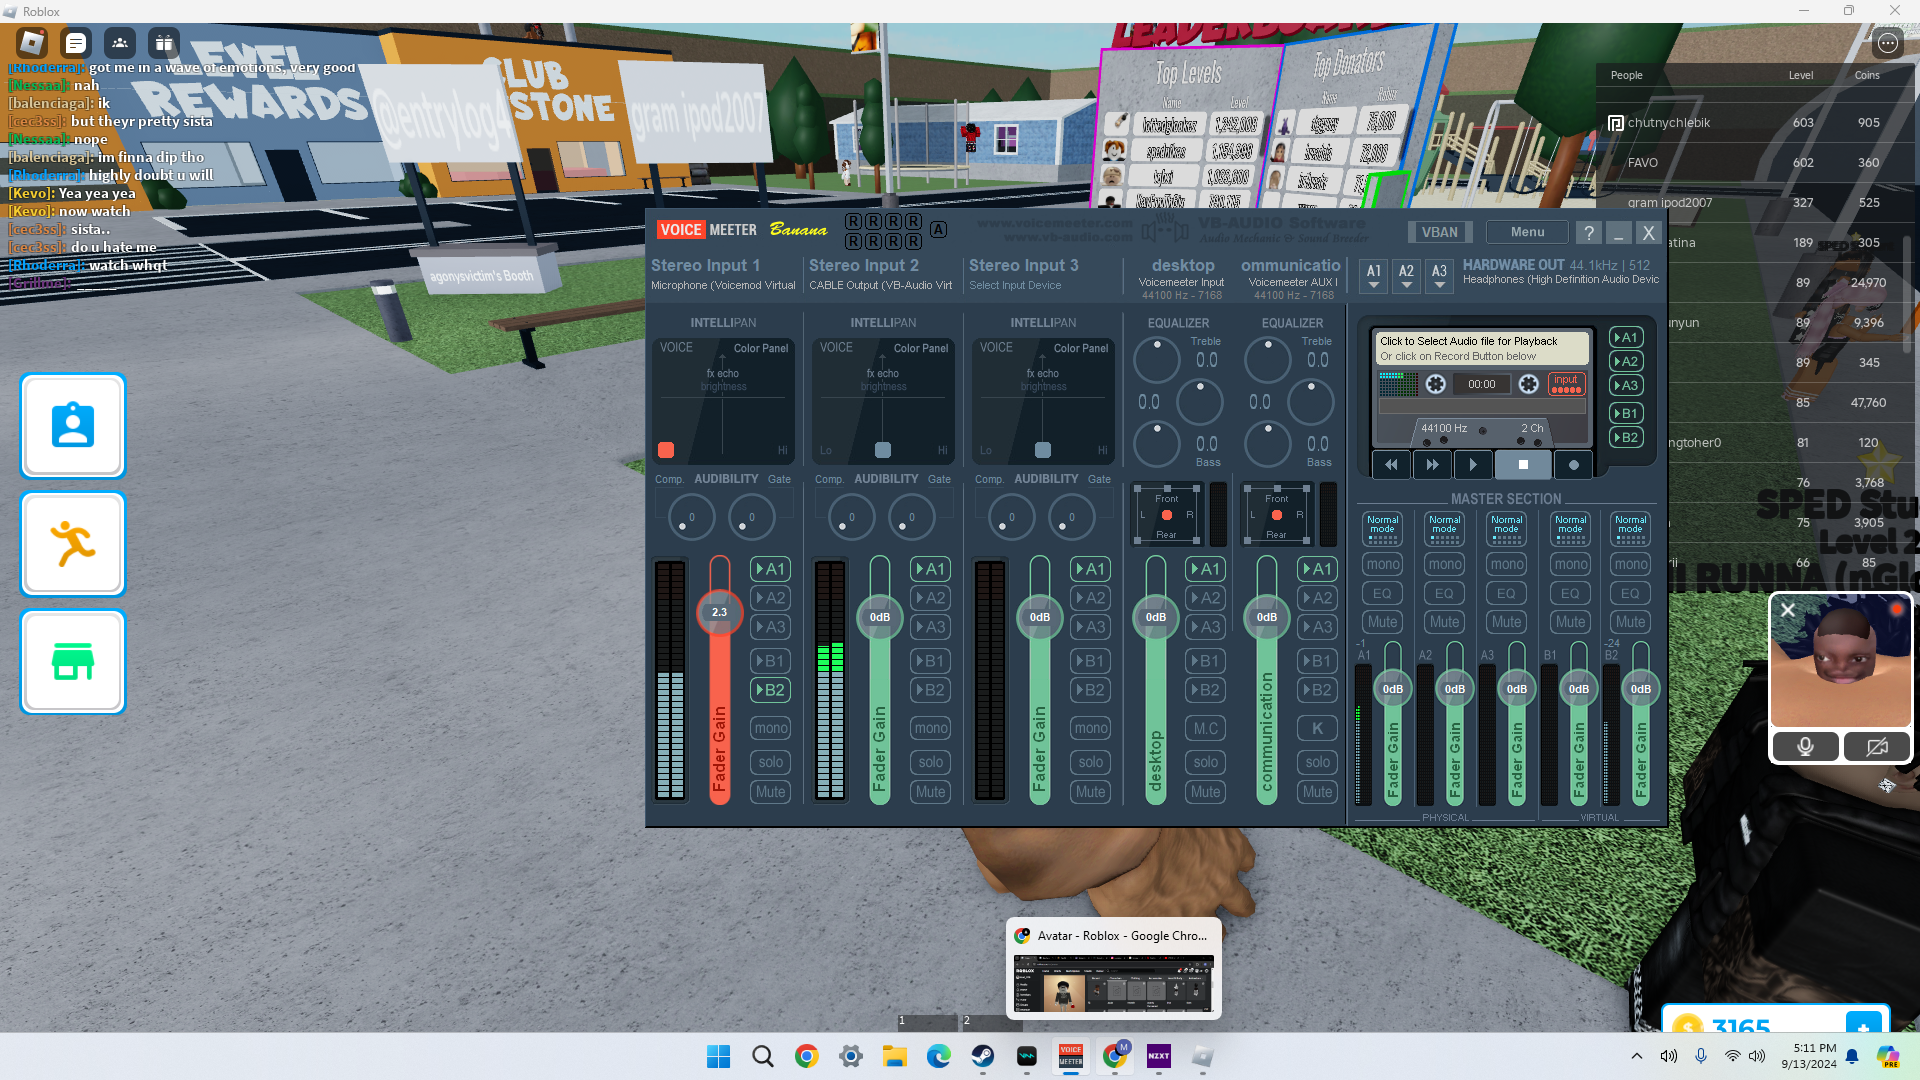Show hidden system tray icons

coord(1636,1056)
